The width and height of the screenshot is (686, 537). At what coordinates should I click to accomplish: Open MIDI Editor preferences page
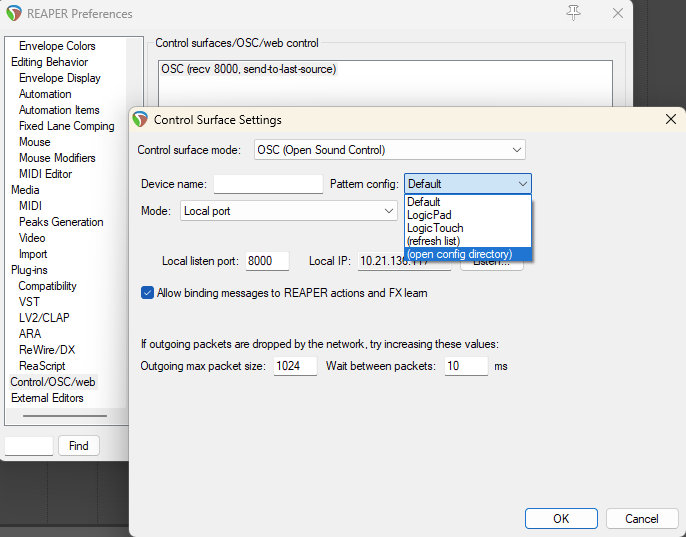pos(46,174)
